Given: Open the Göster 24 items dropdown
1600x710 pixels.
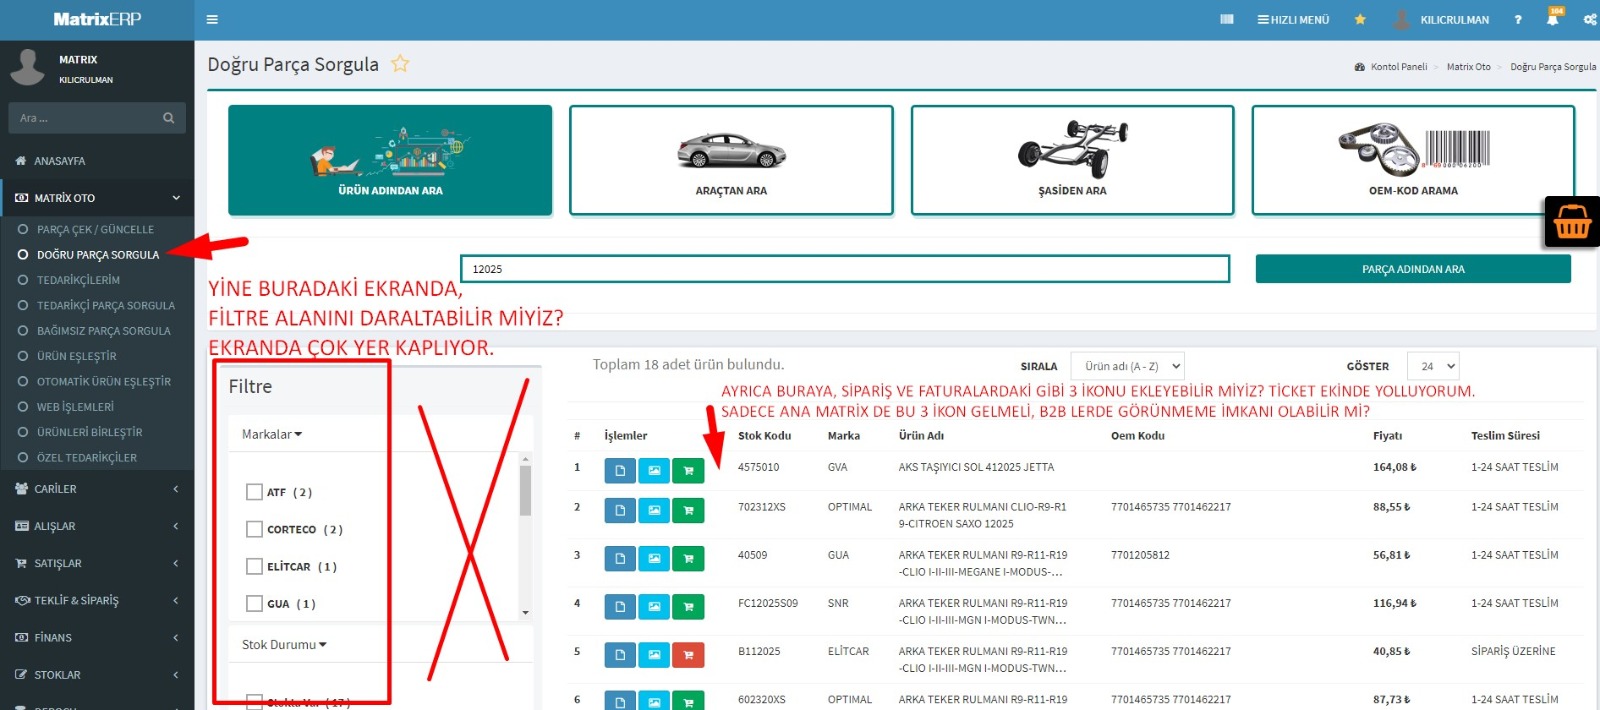Looking at the screenshot, I should pos(1432,366).
